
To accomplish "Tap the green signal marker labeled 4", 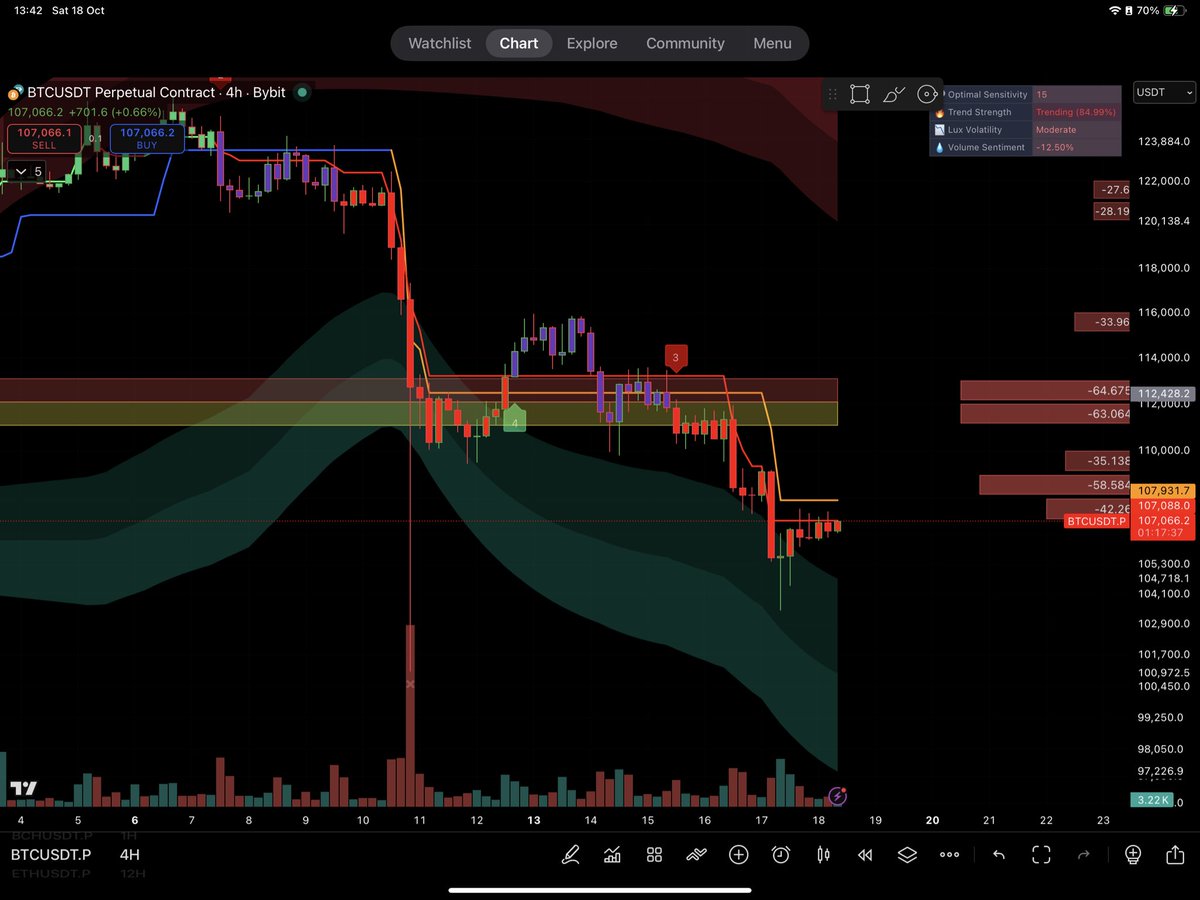I will [514, 420].
